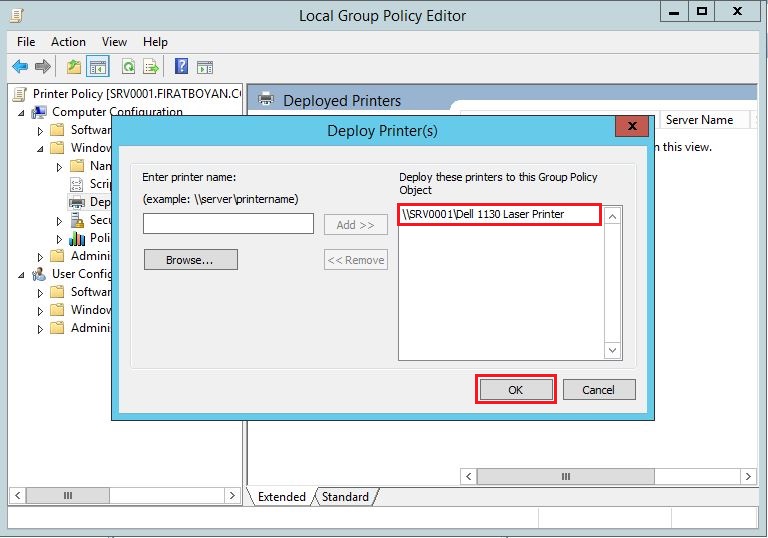
Task: Expand the Policy-based QoS tree node
Action: (58, 238)
